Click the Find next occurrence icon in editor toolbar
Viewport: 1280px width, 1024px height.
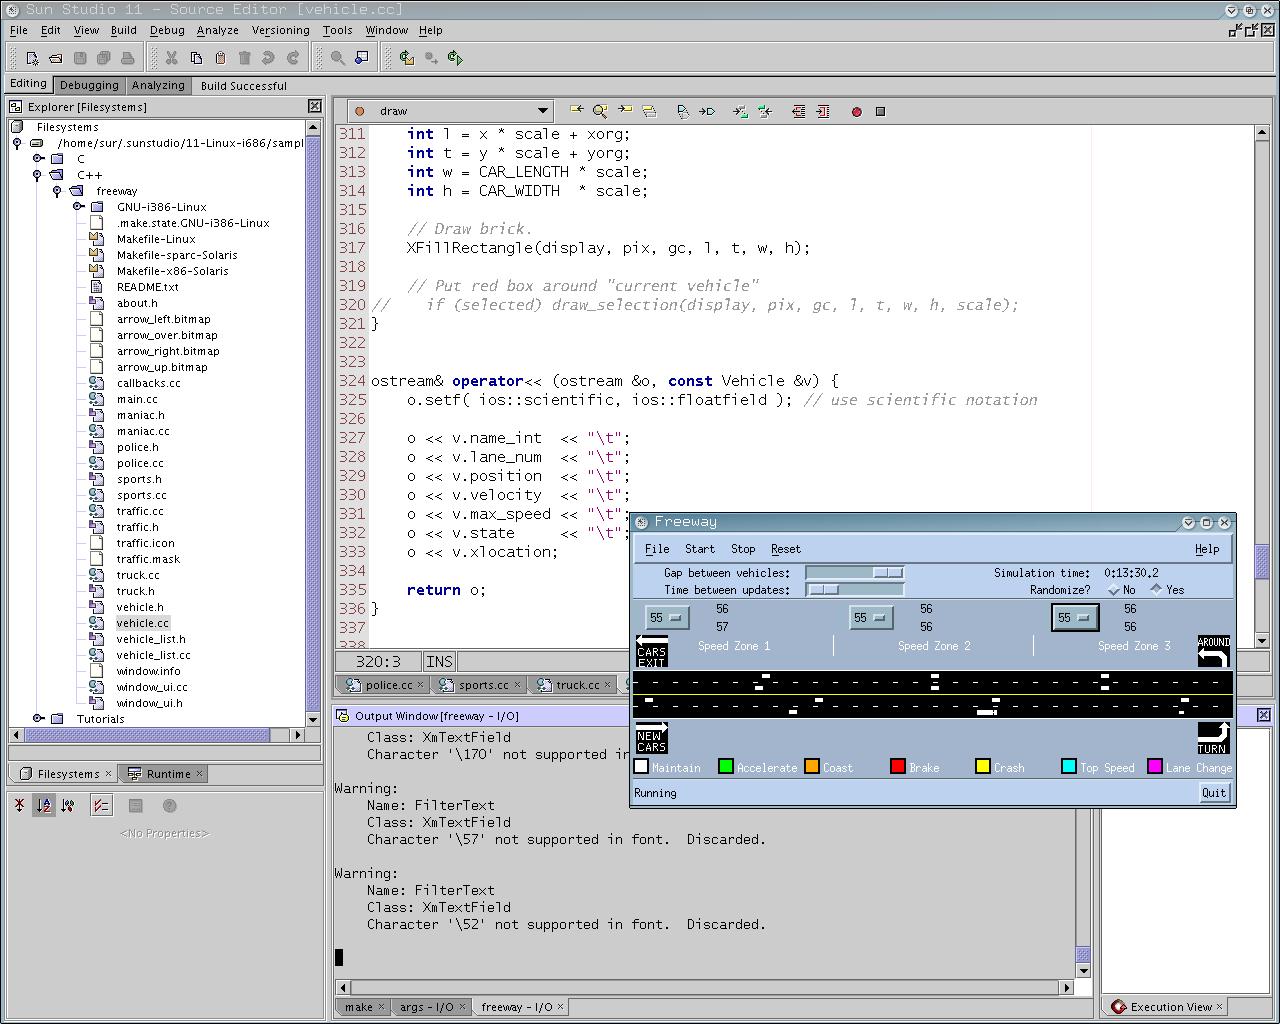point(625,111)
